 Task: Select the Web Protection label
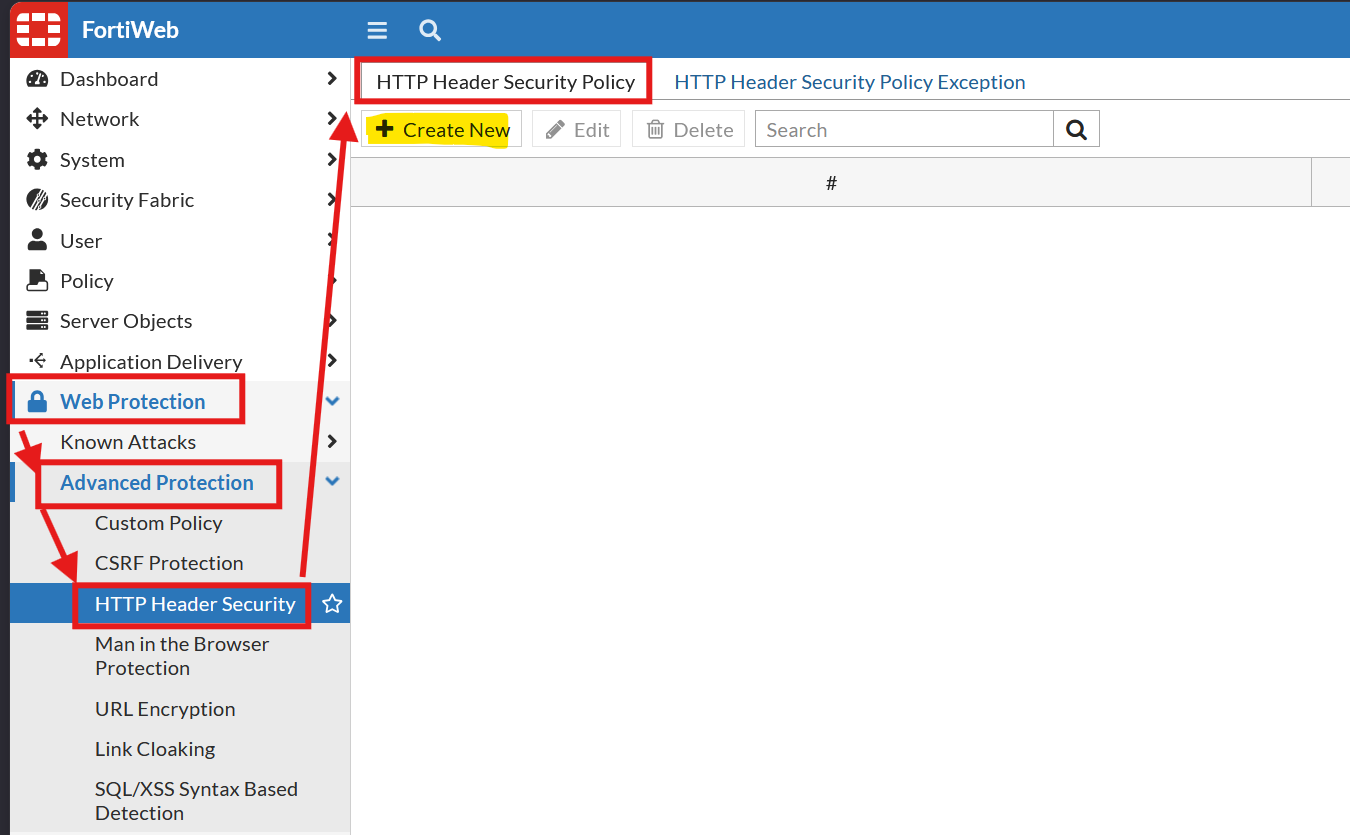[x=133, y=402]
